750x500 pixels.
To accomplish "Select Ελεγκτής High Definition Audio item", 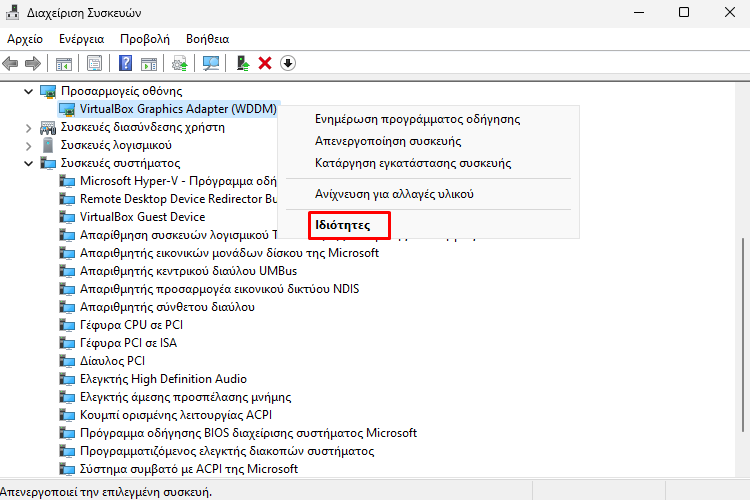I will tap(163, 379).
